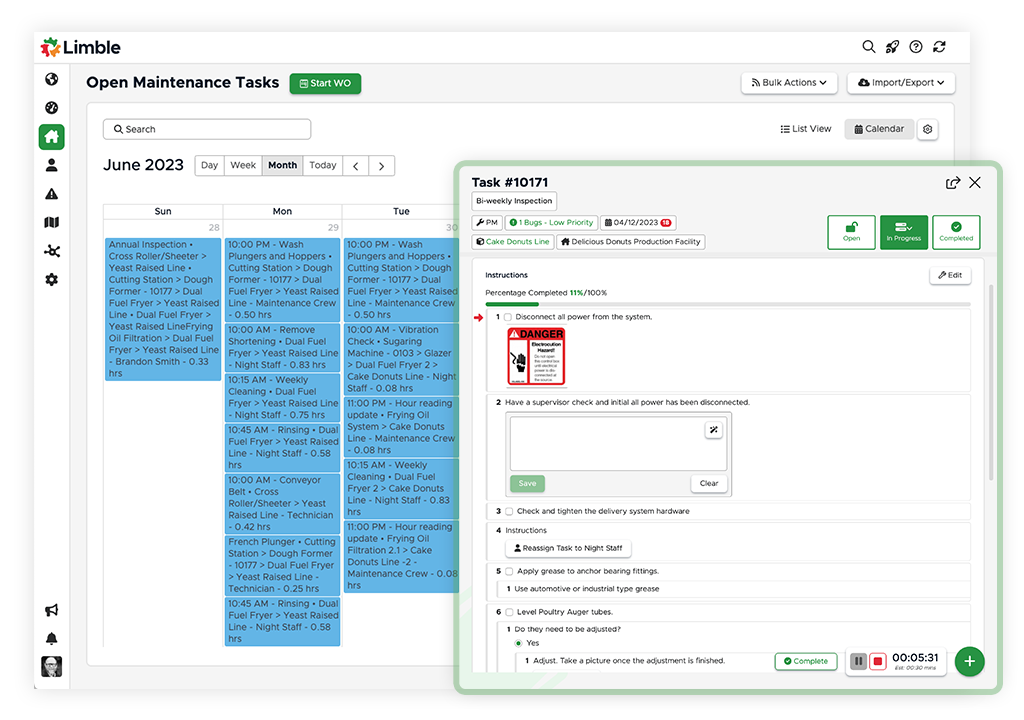Tick 'Check and tighten the delivery system hardware'

pyautogui.click(x=509, y=511)
